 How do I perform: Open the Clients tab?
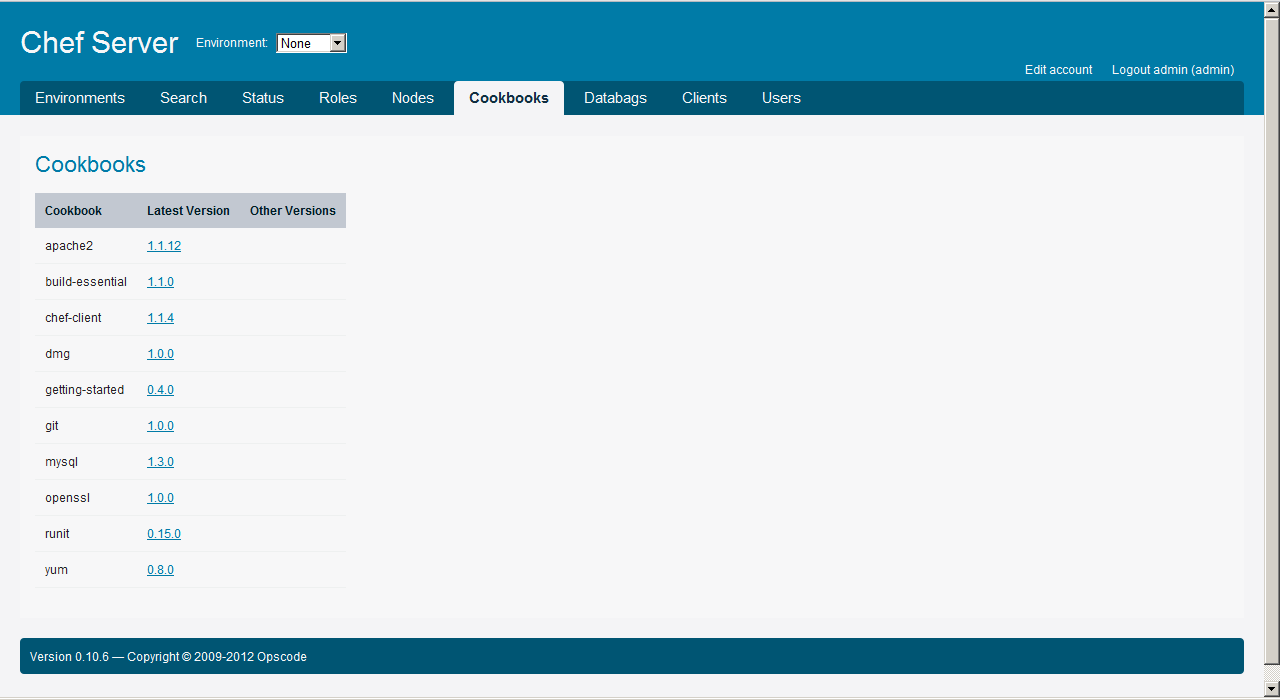(x=704, y=98)
